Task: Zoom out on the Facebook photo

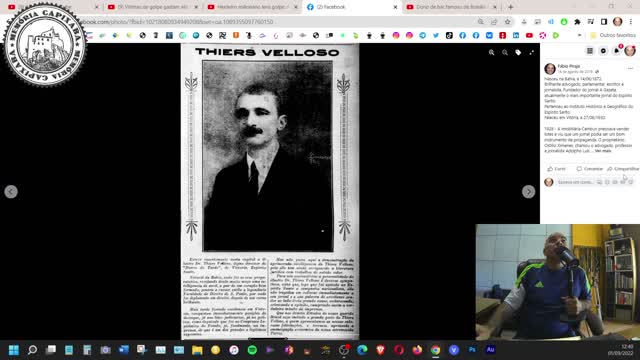Action: click(x=505, y=53)
